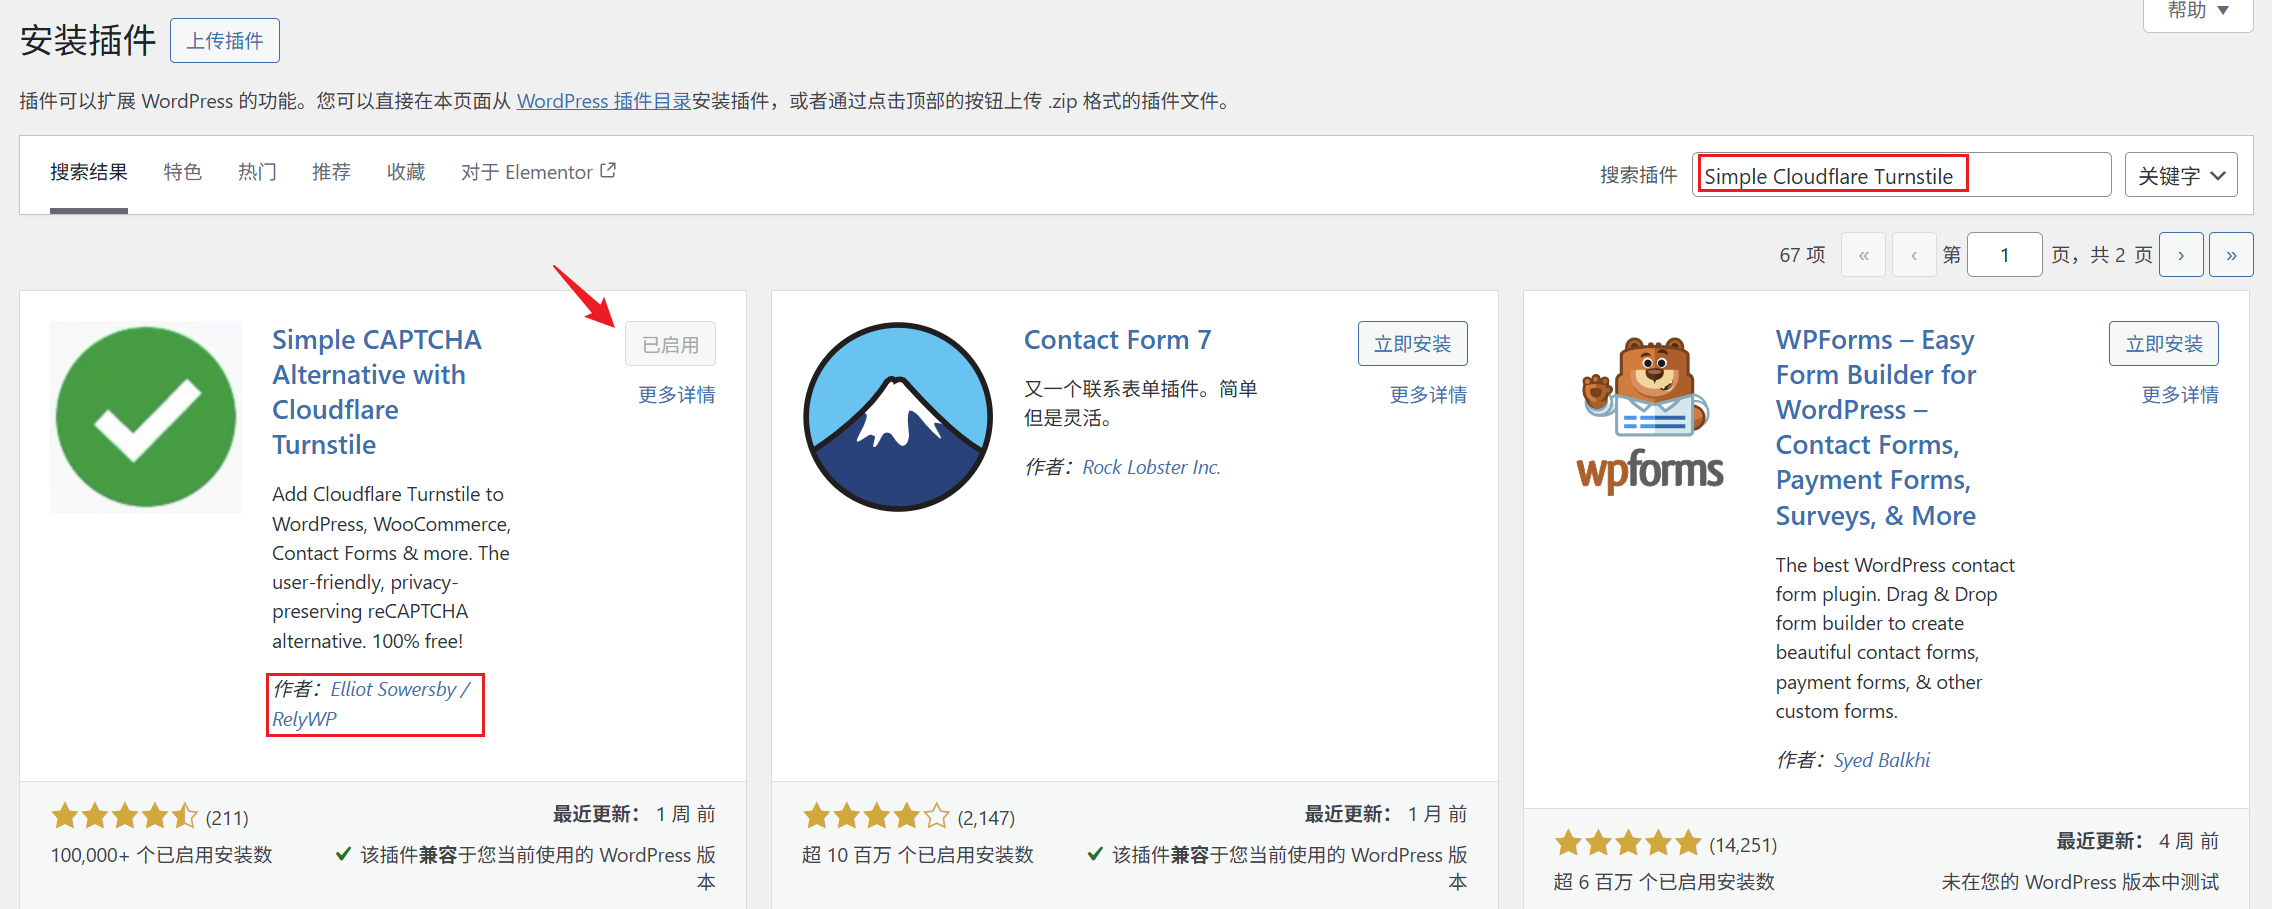
Task: Switch to the 热门 tab
Action: [x=256, y=172]
